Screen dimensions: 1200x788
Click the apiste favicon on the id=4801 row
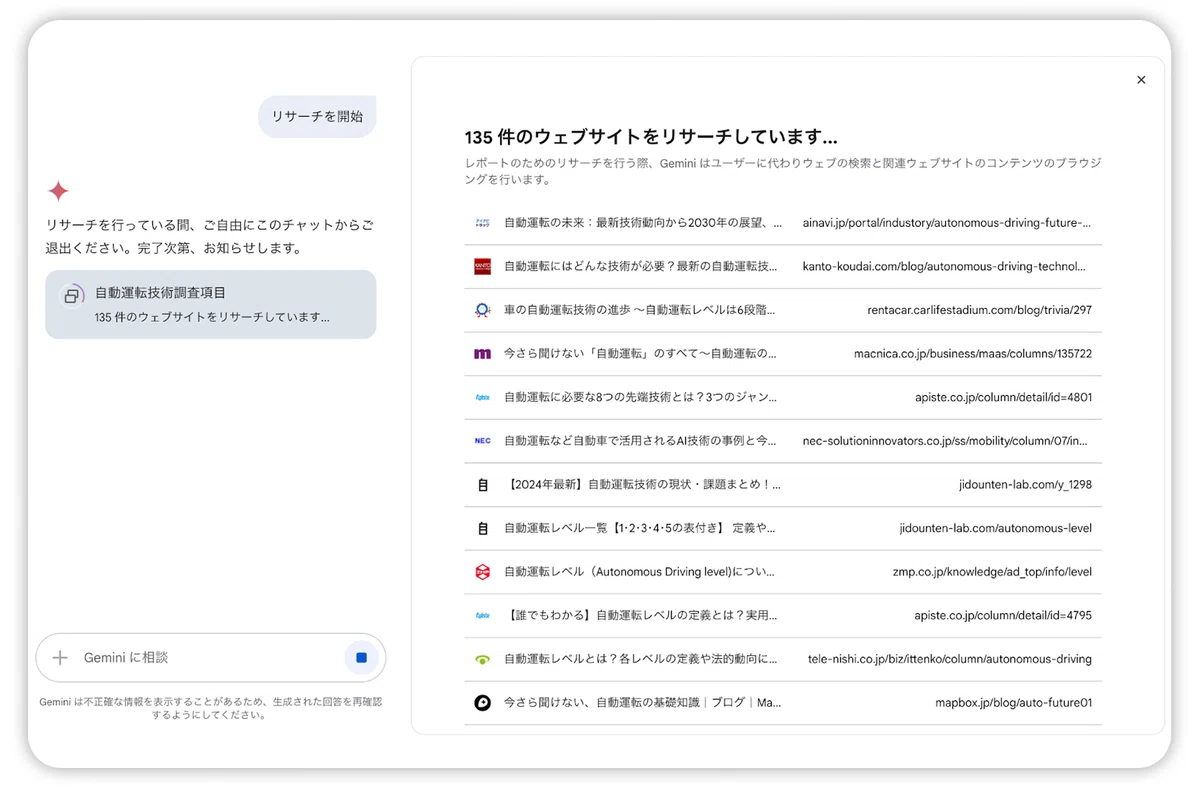pos(482,397)
